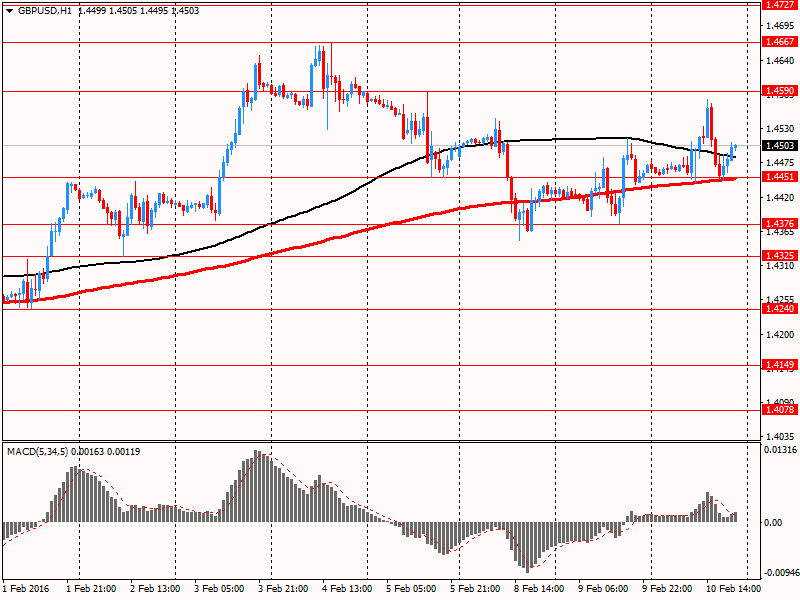Click the GBPUSD,H1 symbol title text
This screenshot has height=600, width=800.
click(x=44, y=11)
